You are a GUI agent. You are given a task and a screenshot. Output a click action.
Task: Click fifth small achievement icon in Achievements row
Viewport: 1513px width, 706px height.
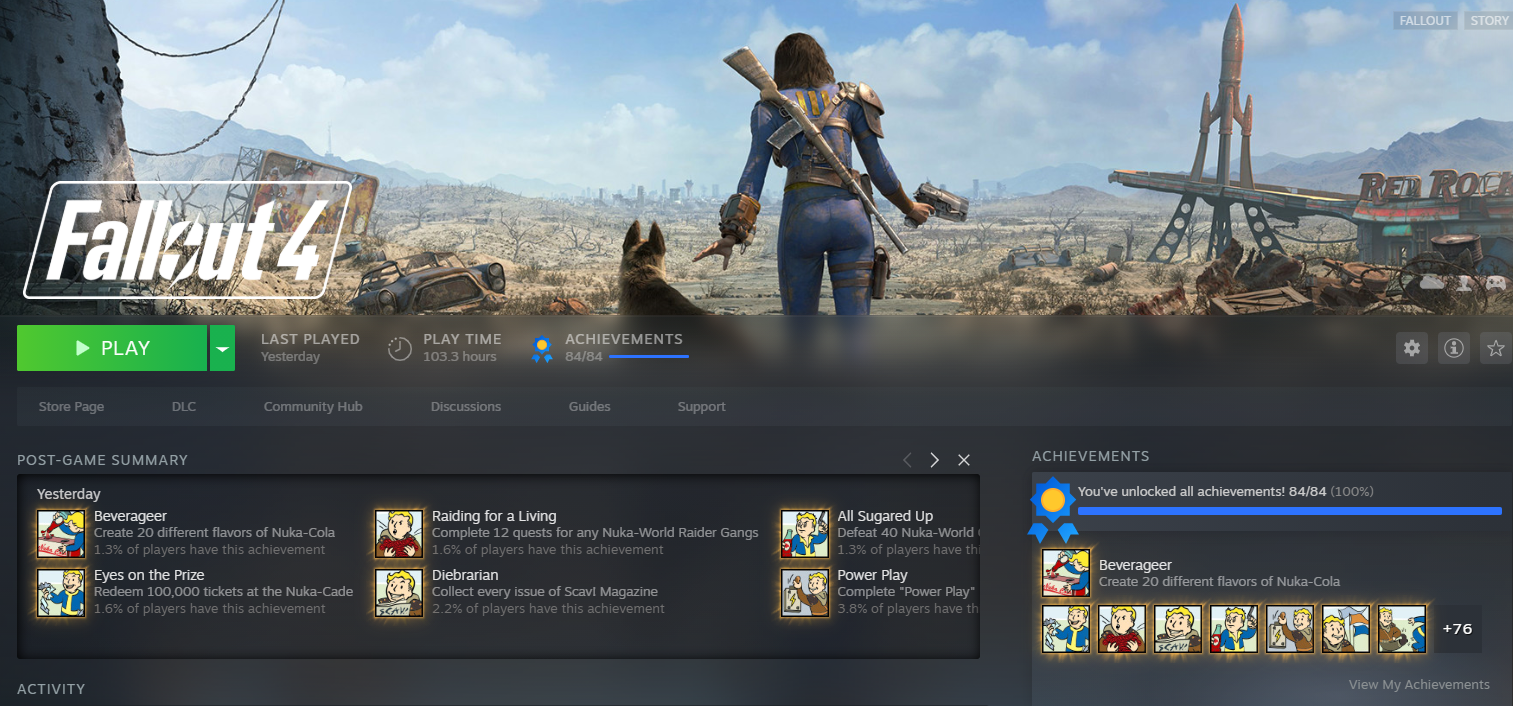click(x=1290, y=629)
